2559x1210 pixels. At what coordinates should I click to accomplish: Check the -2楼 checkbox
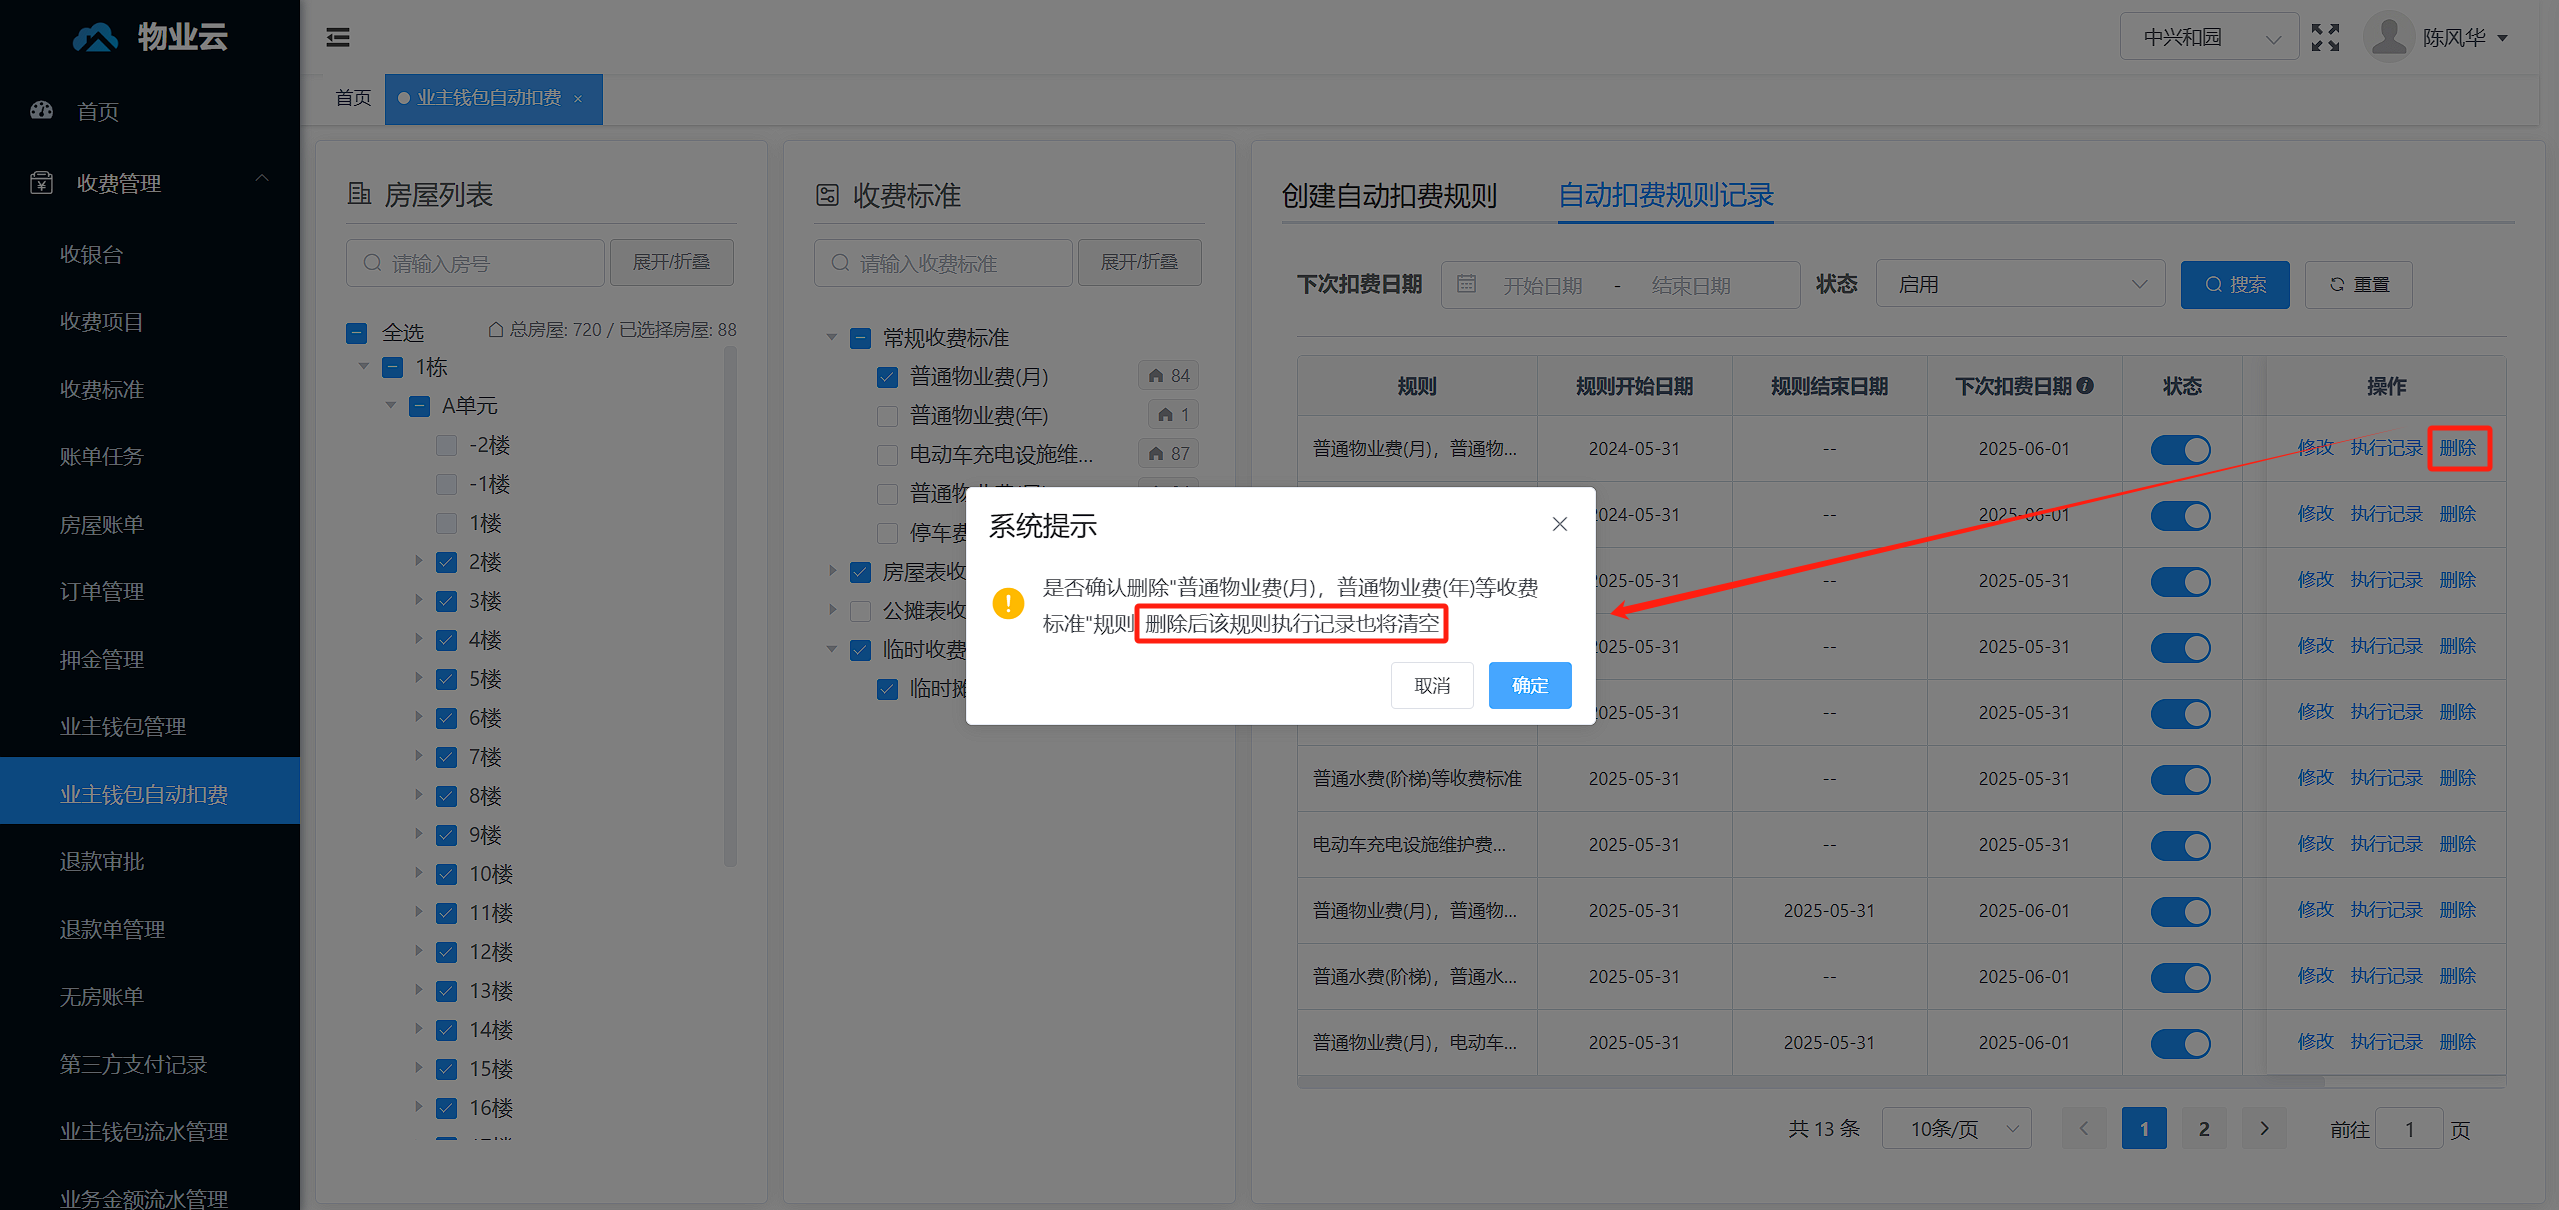pyautogui.click(x=447, y=446)
